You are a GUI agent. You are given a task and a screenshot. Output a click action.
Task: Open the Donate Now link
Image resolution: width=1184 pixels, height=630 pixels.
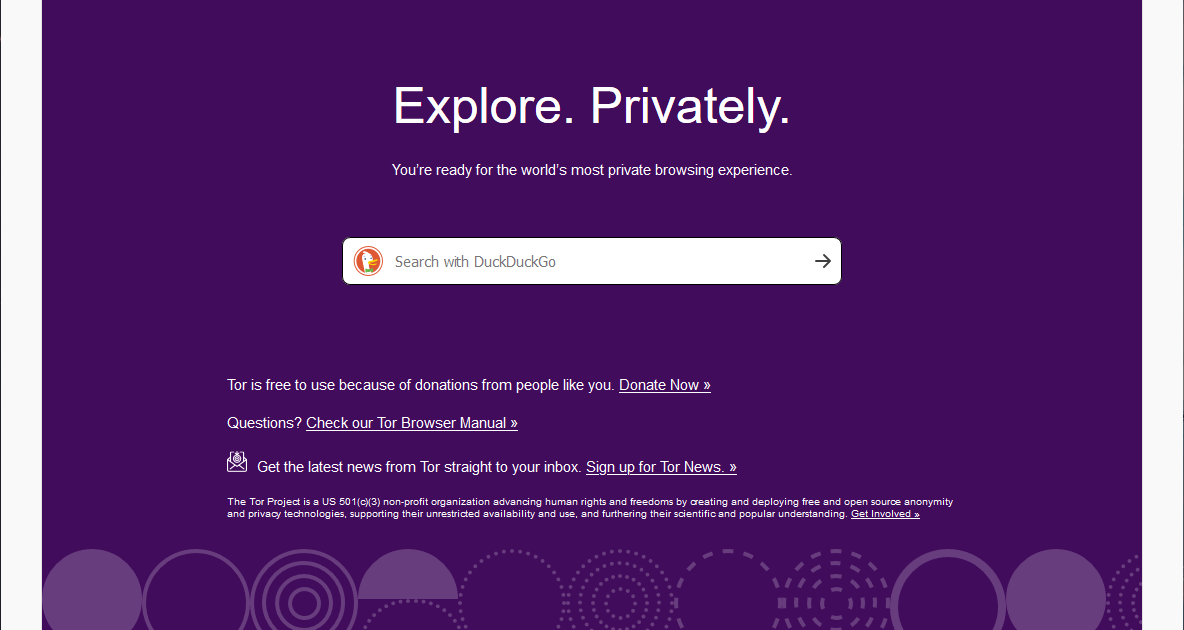pos(664,385)
